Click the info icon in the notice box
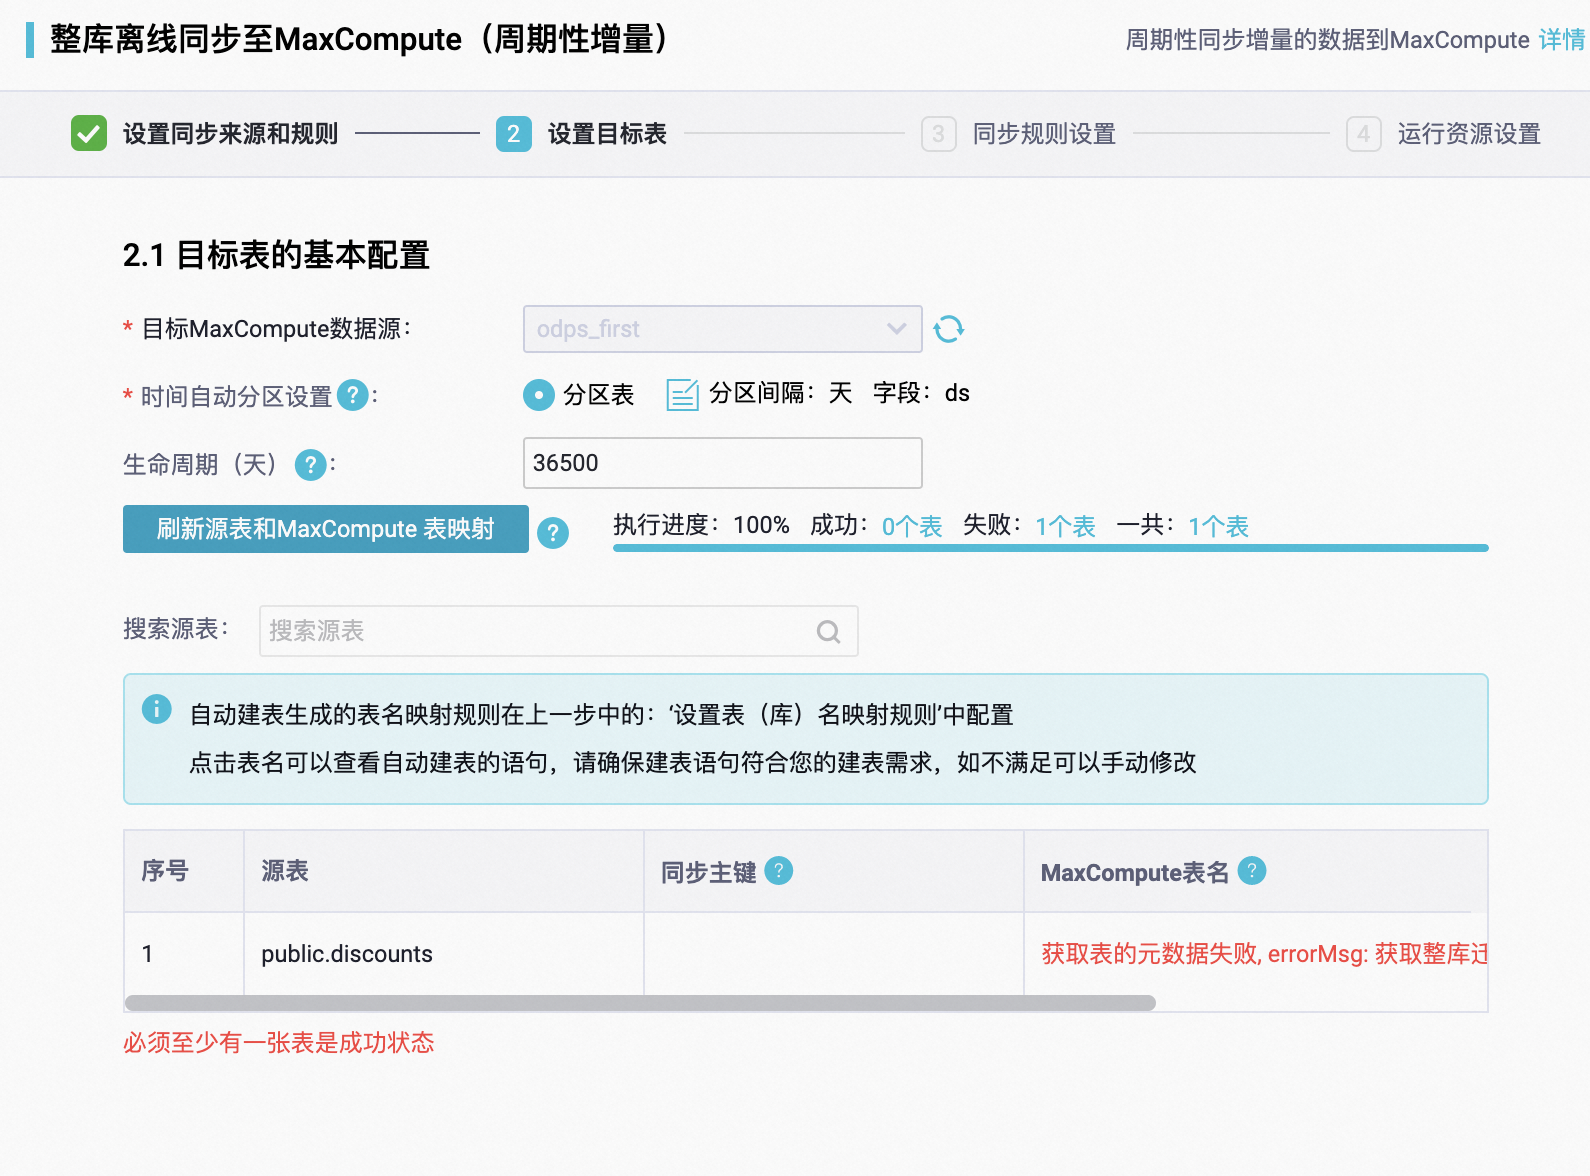This screenshot has height=1176, width=1590. pos(157,709)
